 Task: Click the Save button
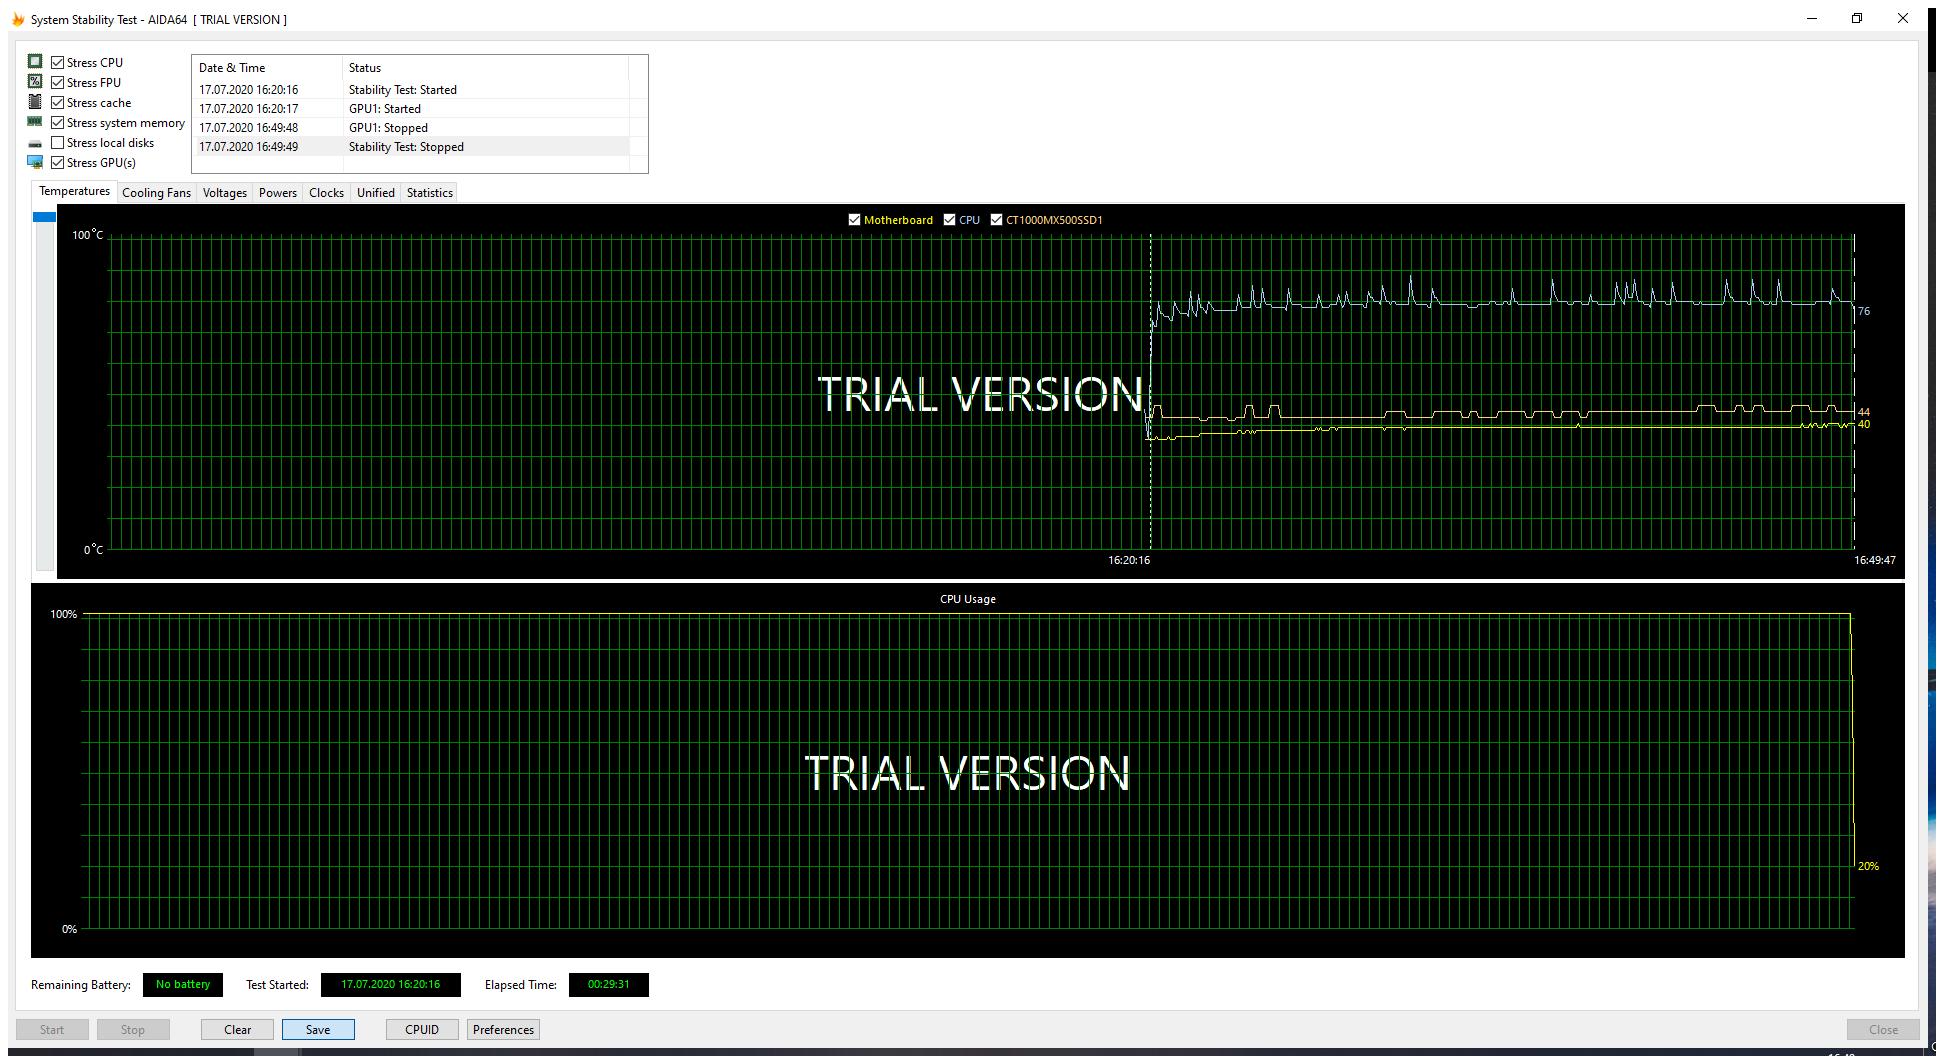tap(318, 1029)
